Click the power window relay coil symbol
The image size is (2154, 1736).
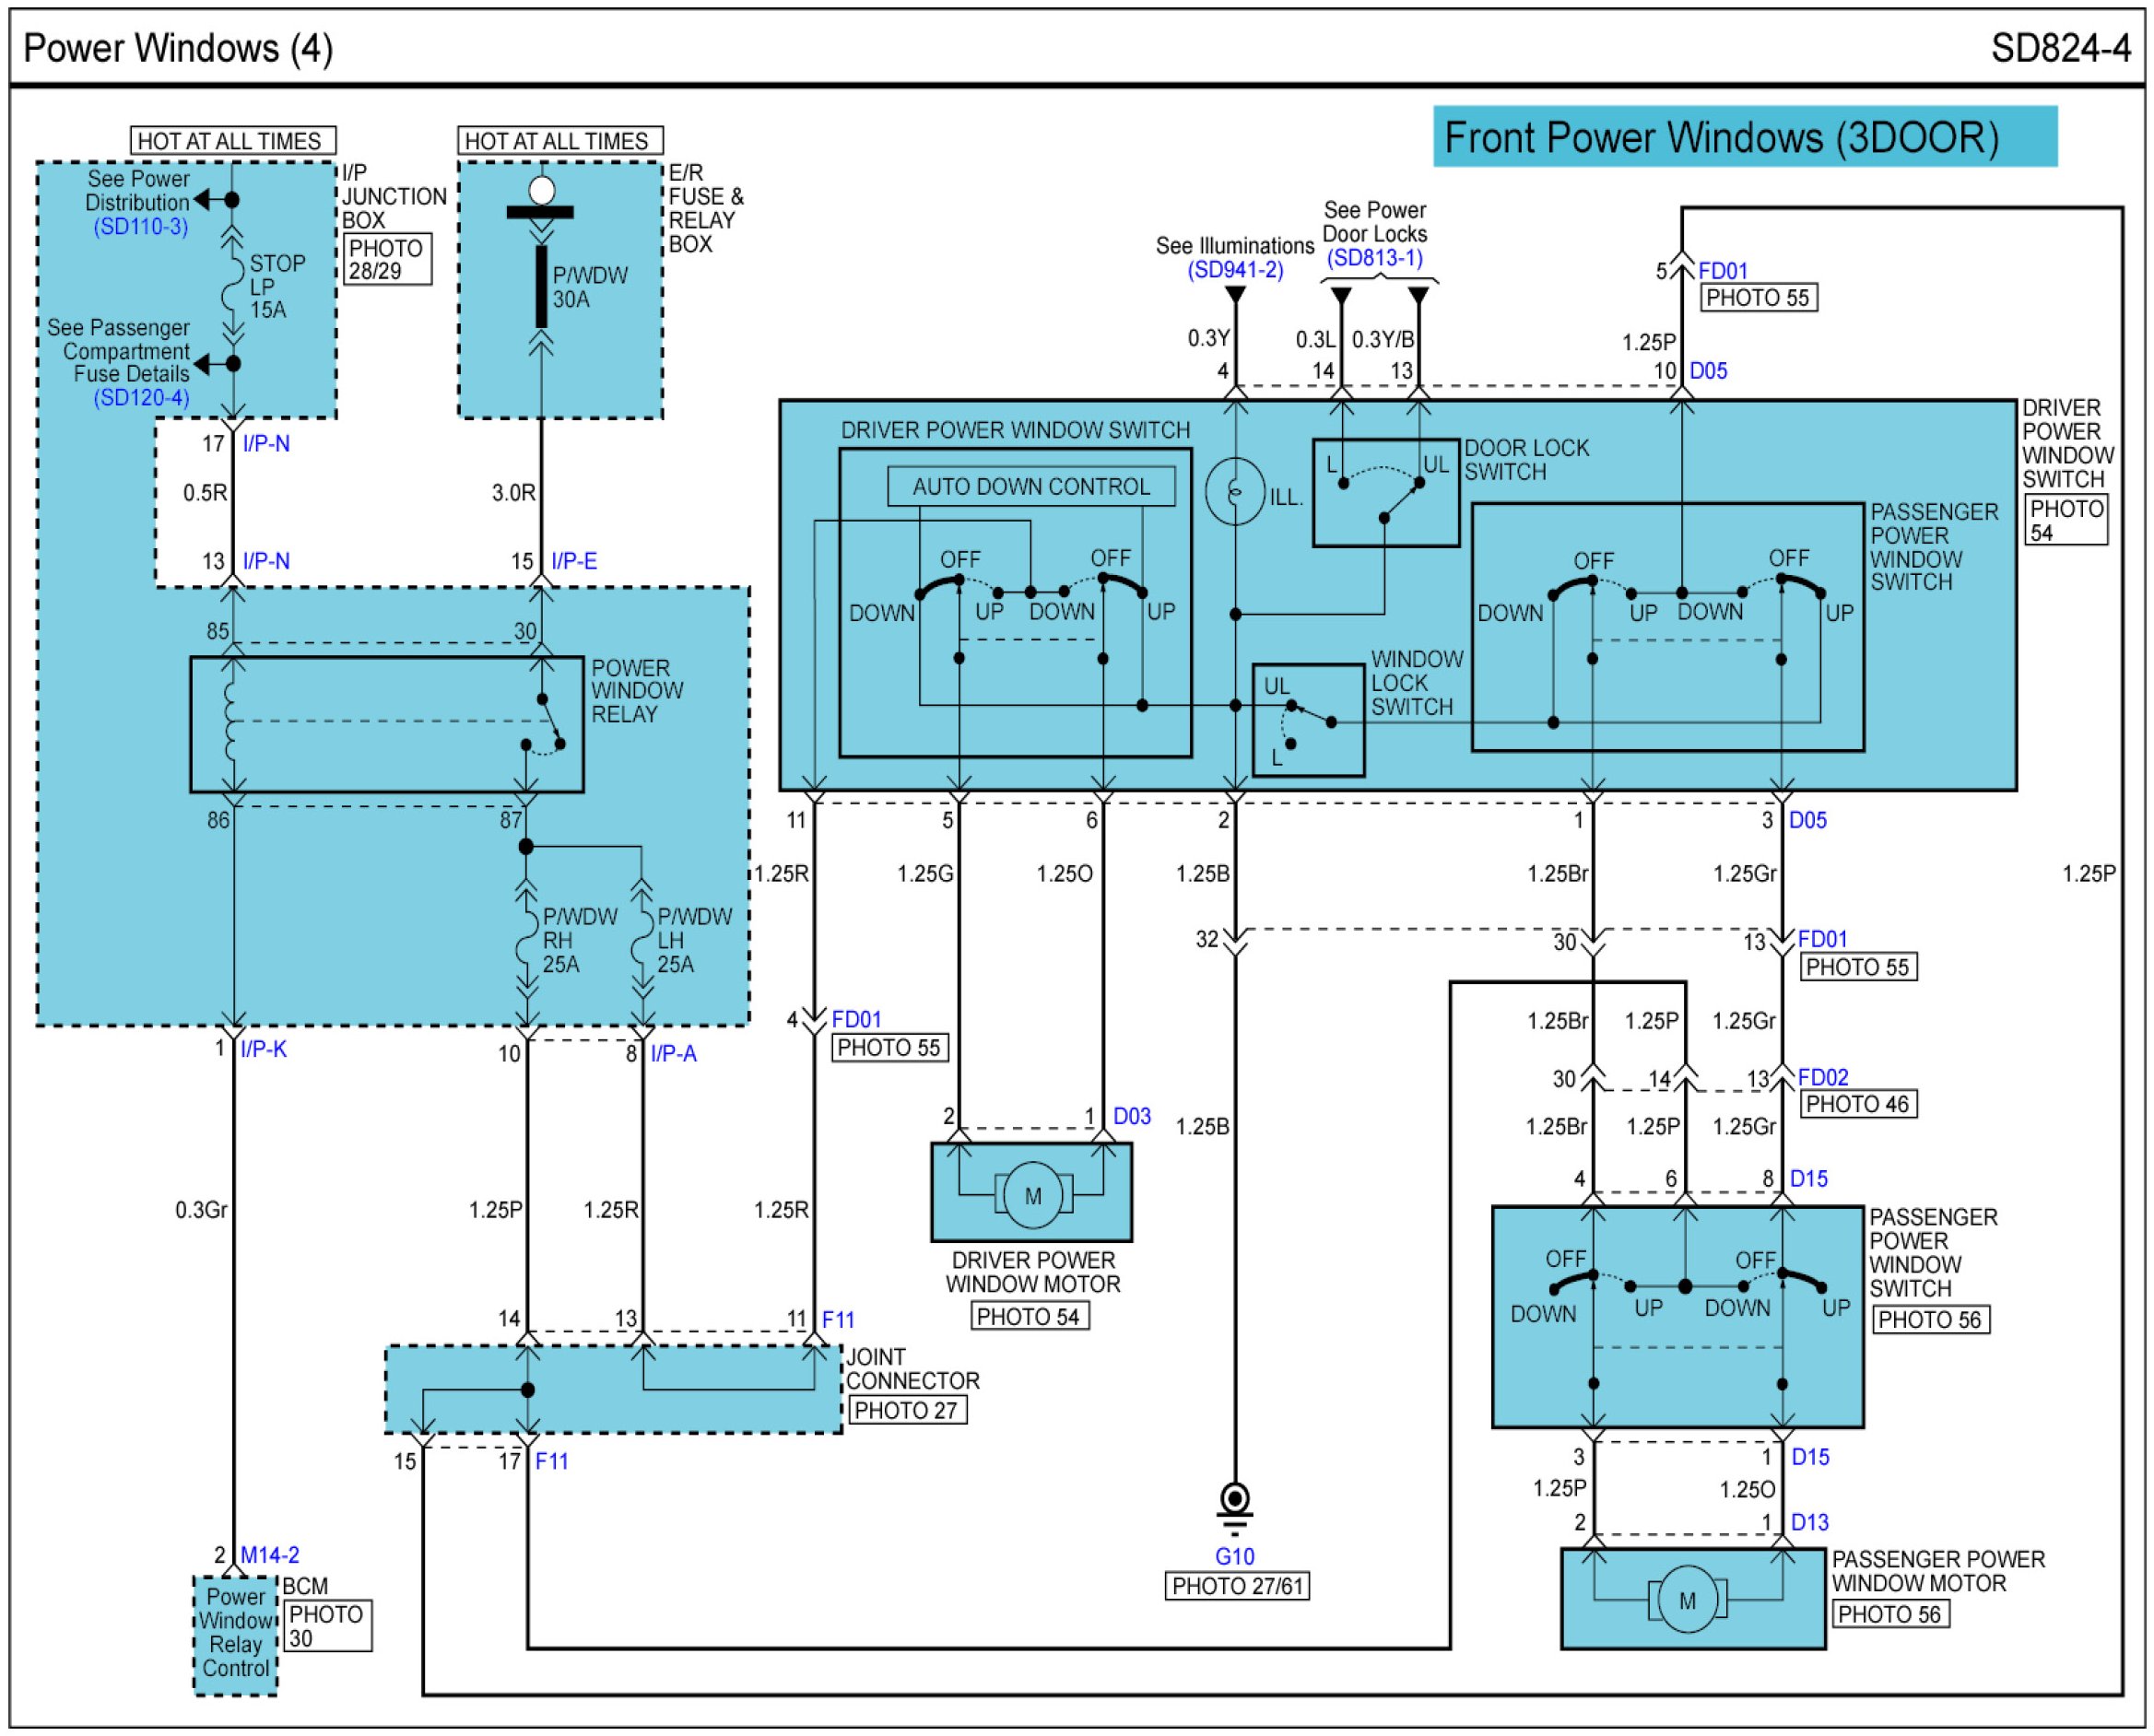click(232, 722)
